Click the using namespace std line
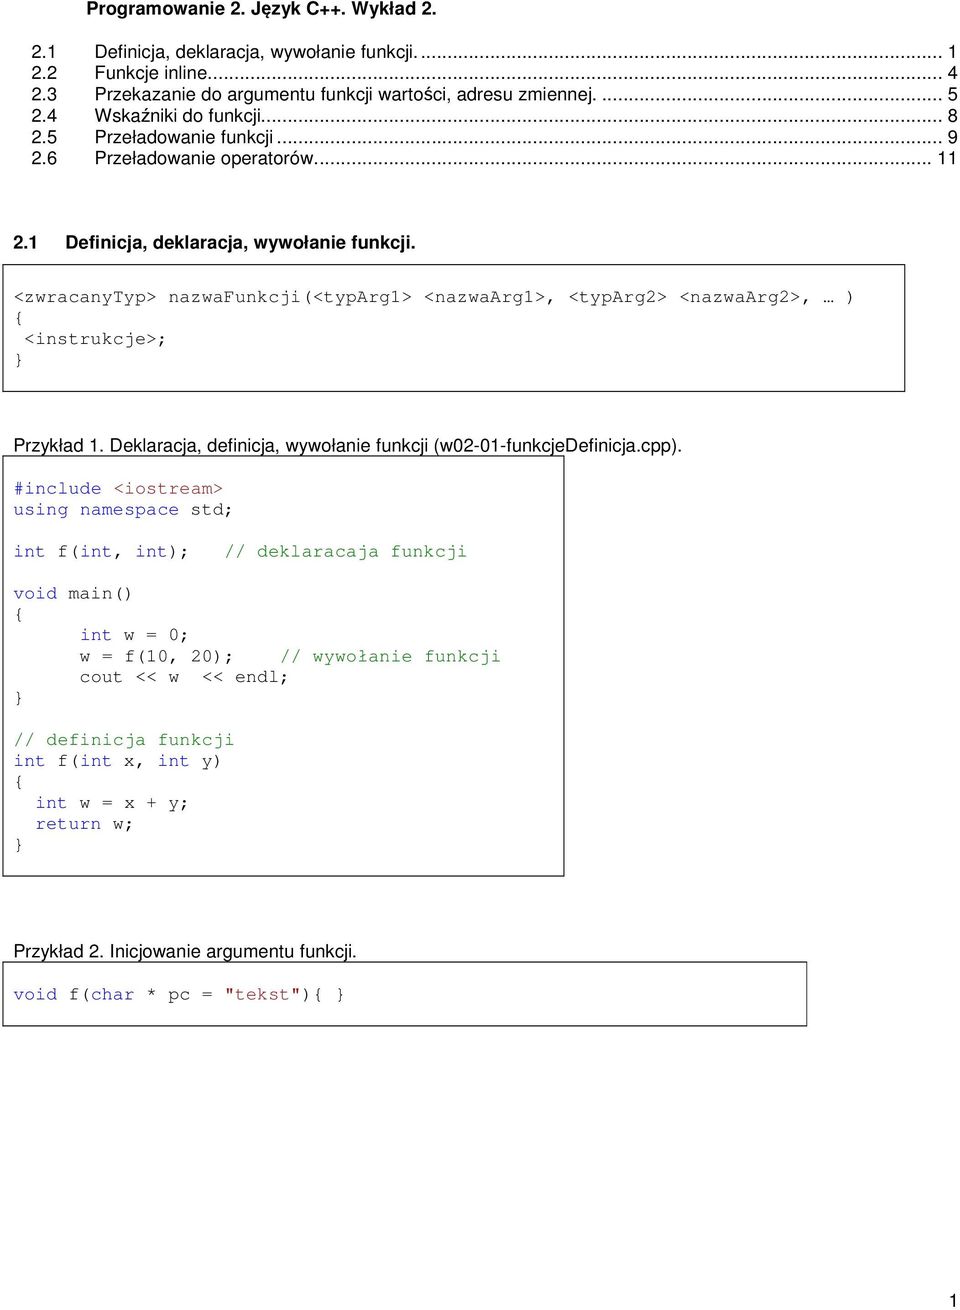960x1310 pixels. pos(122,510)
